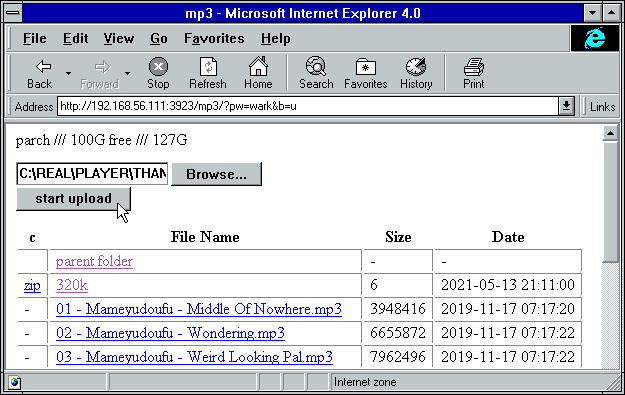Expand the Back history dropdown arrow
Screen dimensions: 625x395
pyautogui.click(x=69, y=73)
